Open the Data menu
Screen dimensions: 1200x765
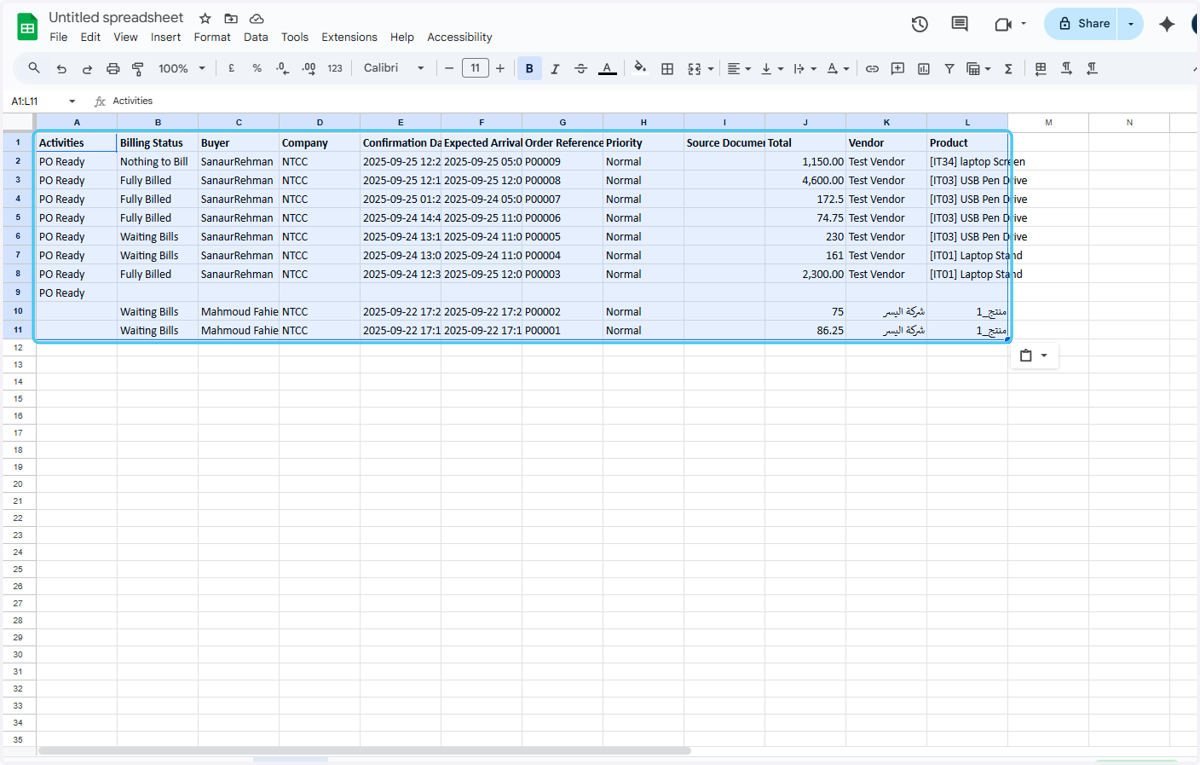pyautogui.click(x=256, y=37)
